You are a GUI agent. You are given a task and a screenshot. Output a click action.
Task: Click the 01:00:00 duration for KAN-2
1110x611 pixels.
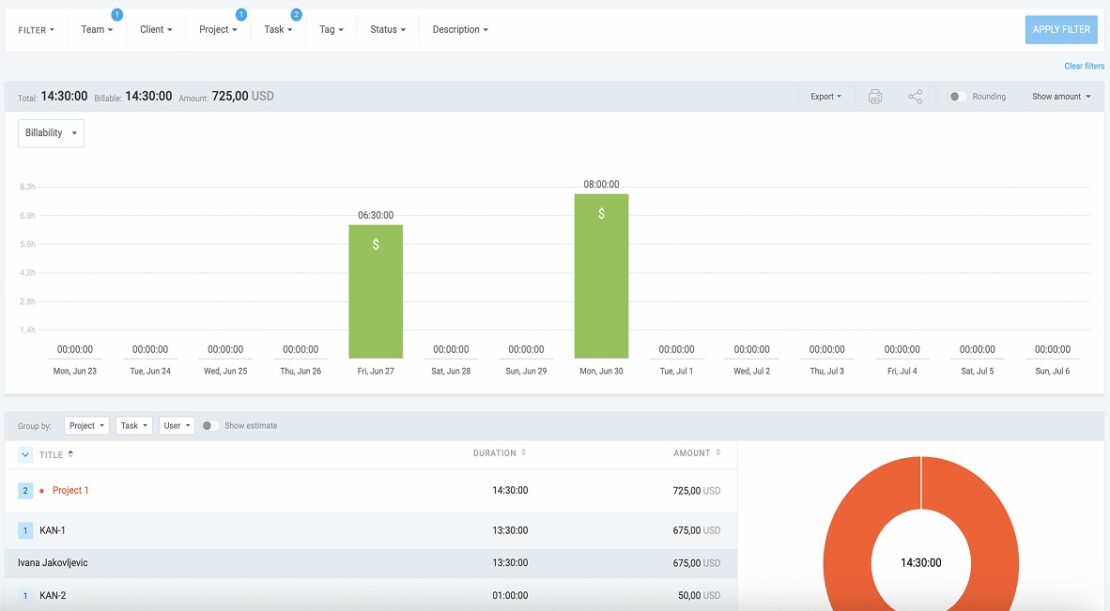point(510,595)
